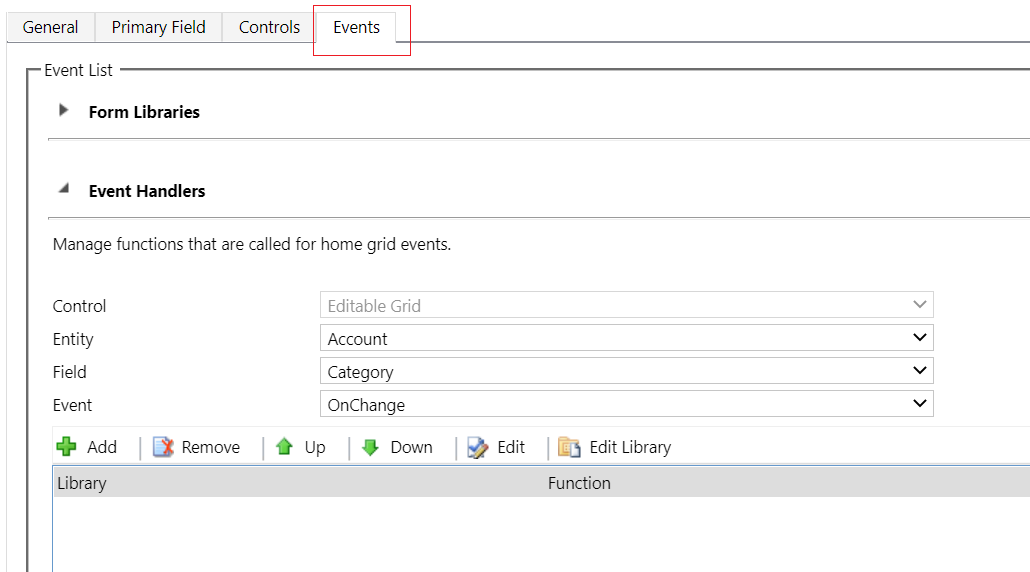This screenshot has height=572, width=1030.
Task: Click the Event Handlers heading
Action: tap(147, 191)
